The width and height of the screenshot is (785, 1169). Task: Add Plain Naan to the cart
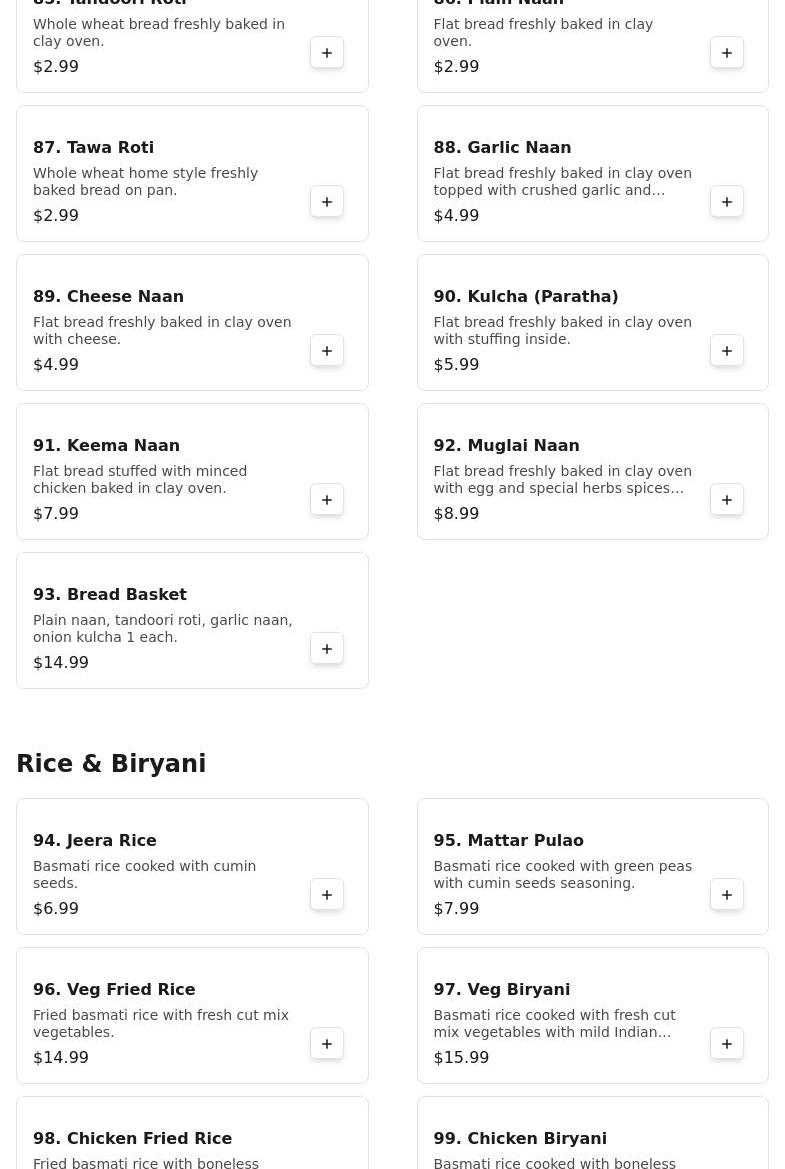tap(727, 53)
